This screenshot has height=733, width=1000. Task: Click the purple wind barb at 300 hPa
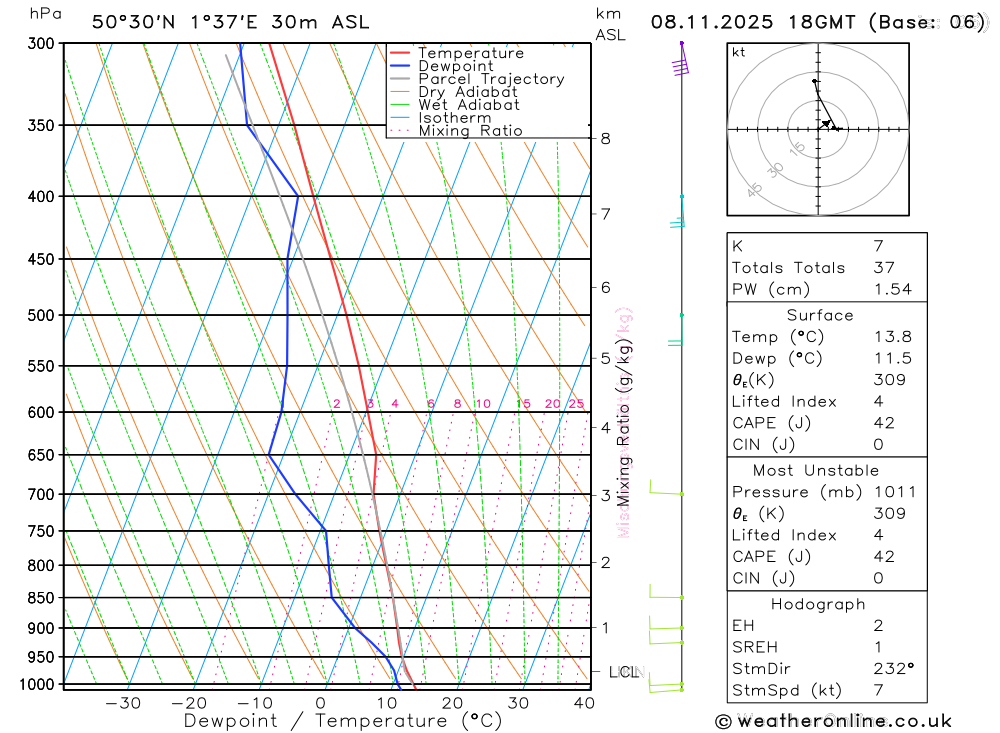click(680, 59)
